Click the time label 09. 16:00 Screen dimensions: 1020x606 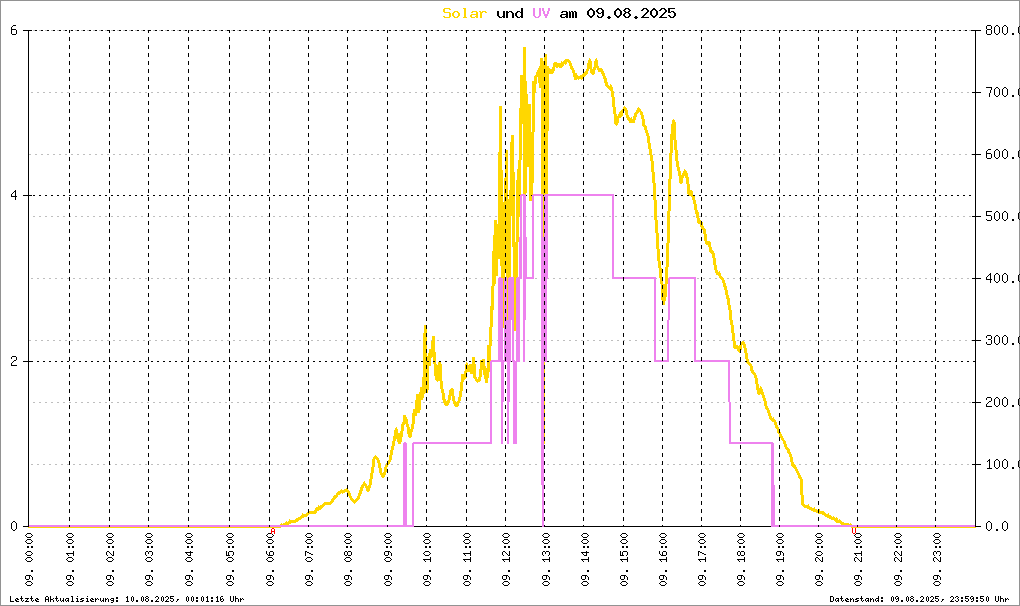663,559
